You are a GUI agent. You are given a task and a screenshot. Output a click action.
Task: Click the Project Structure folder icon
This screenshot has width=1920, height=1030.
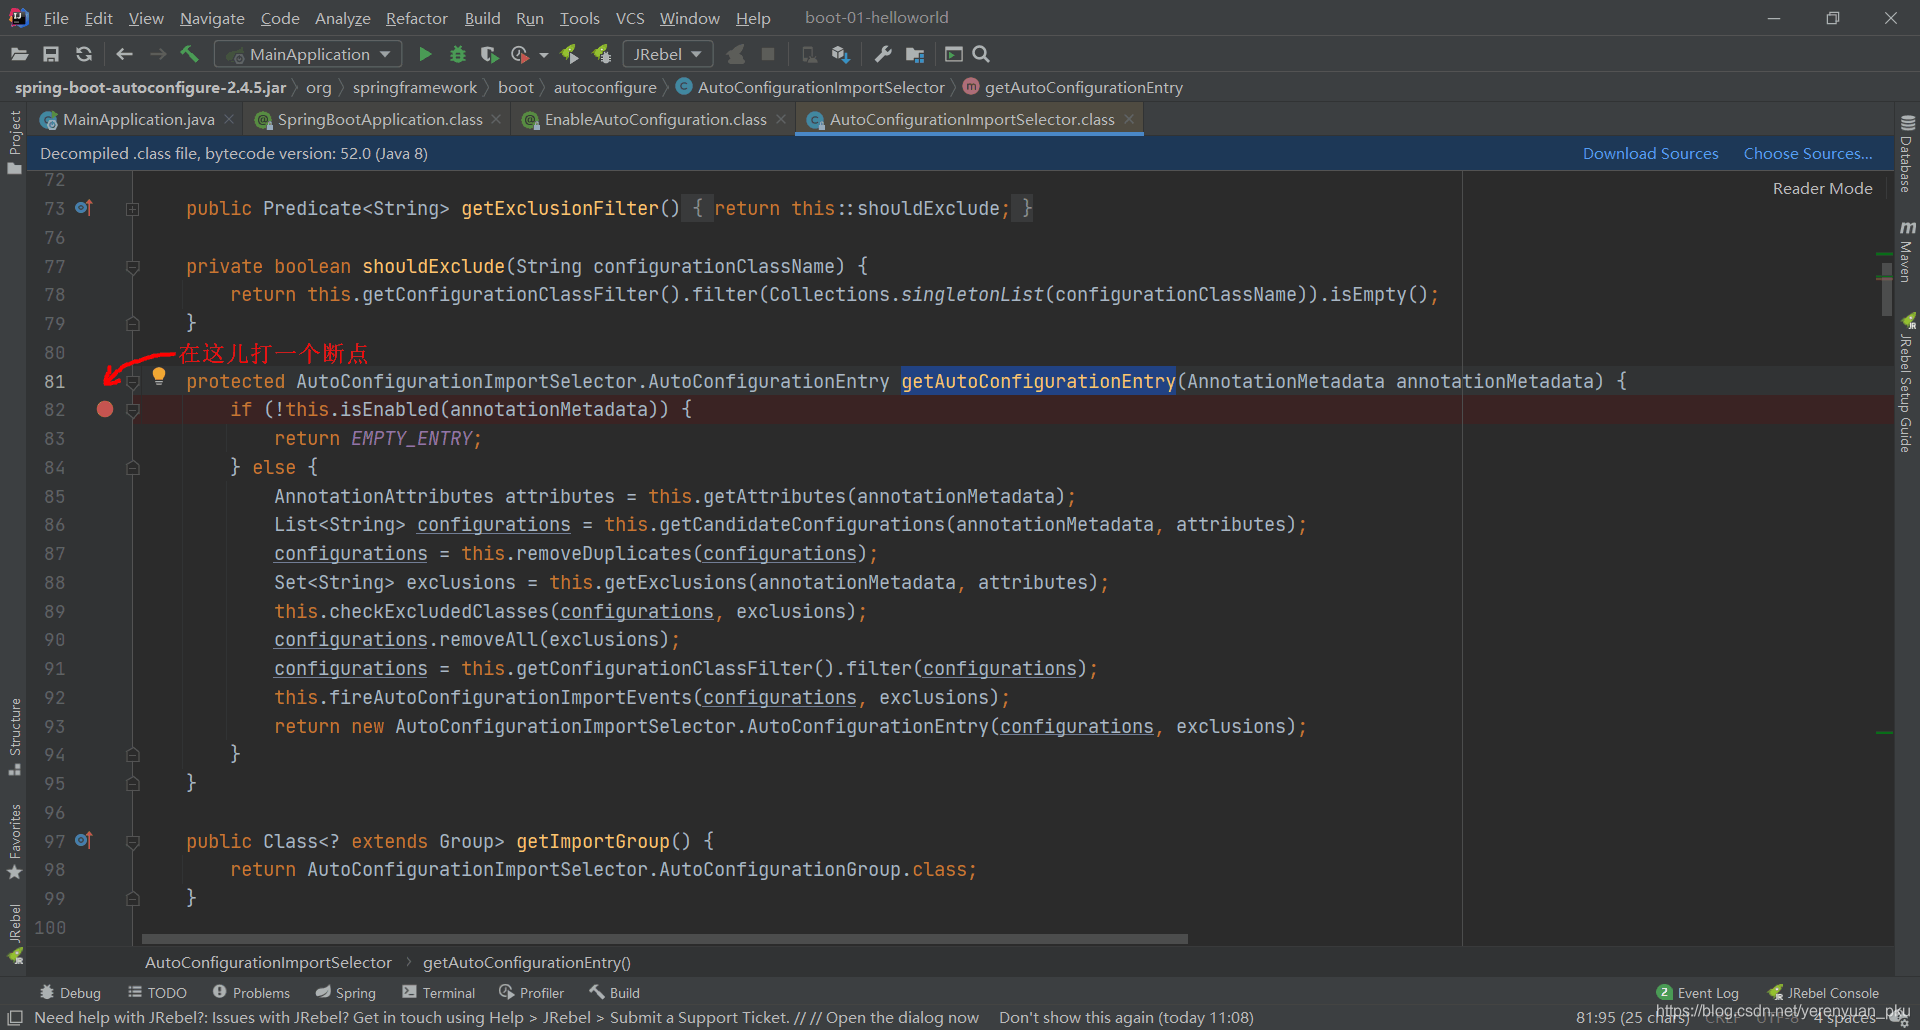click(x=915, y=54)
